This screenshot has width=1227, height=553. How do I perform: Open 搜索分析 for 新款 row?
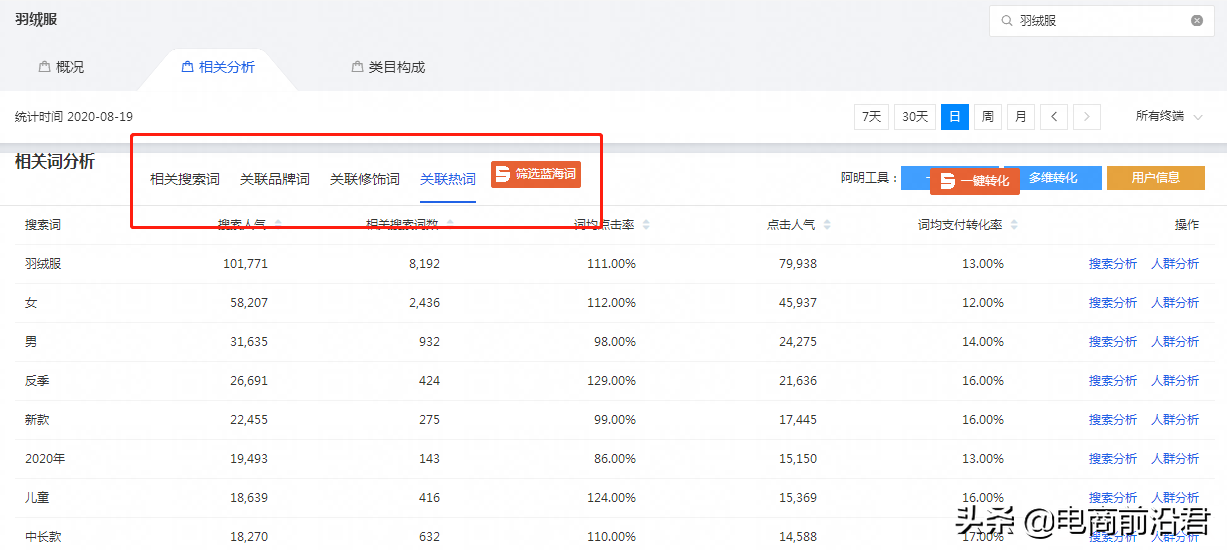1113,420
